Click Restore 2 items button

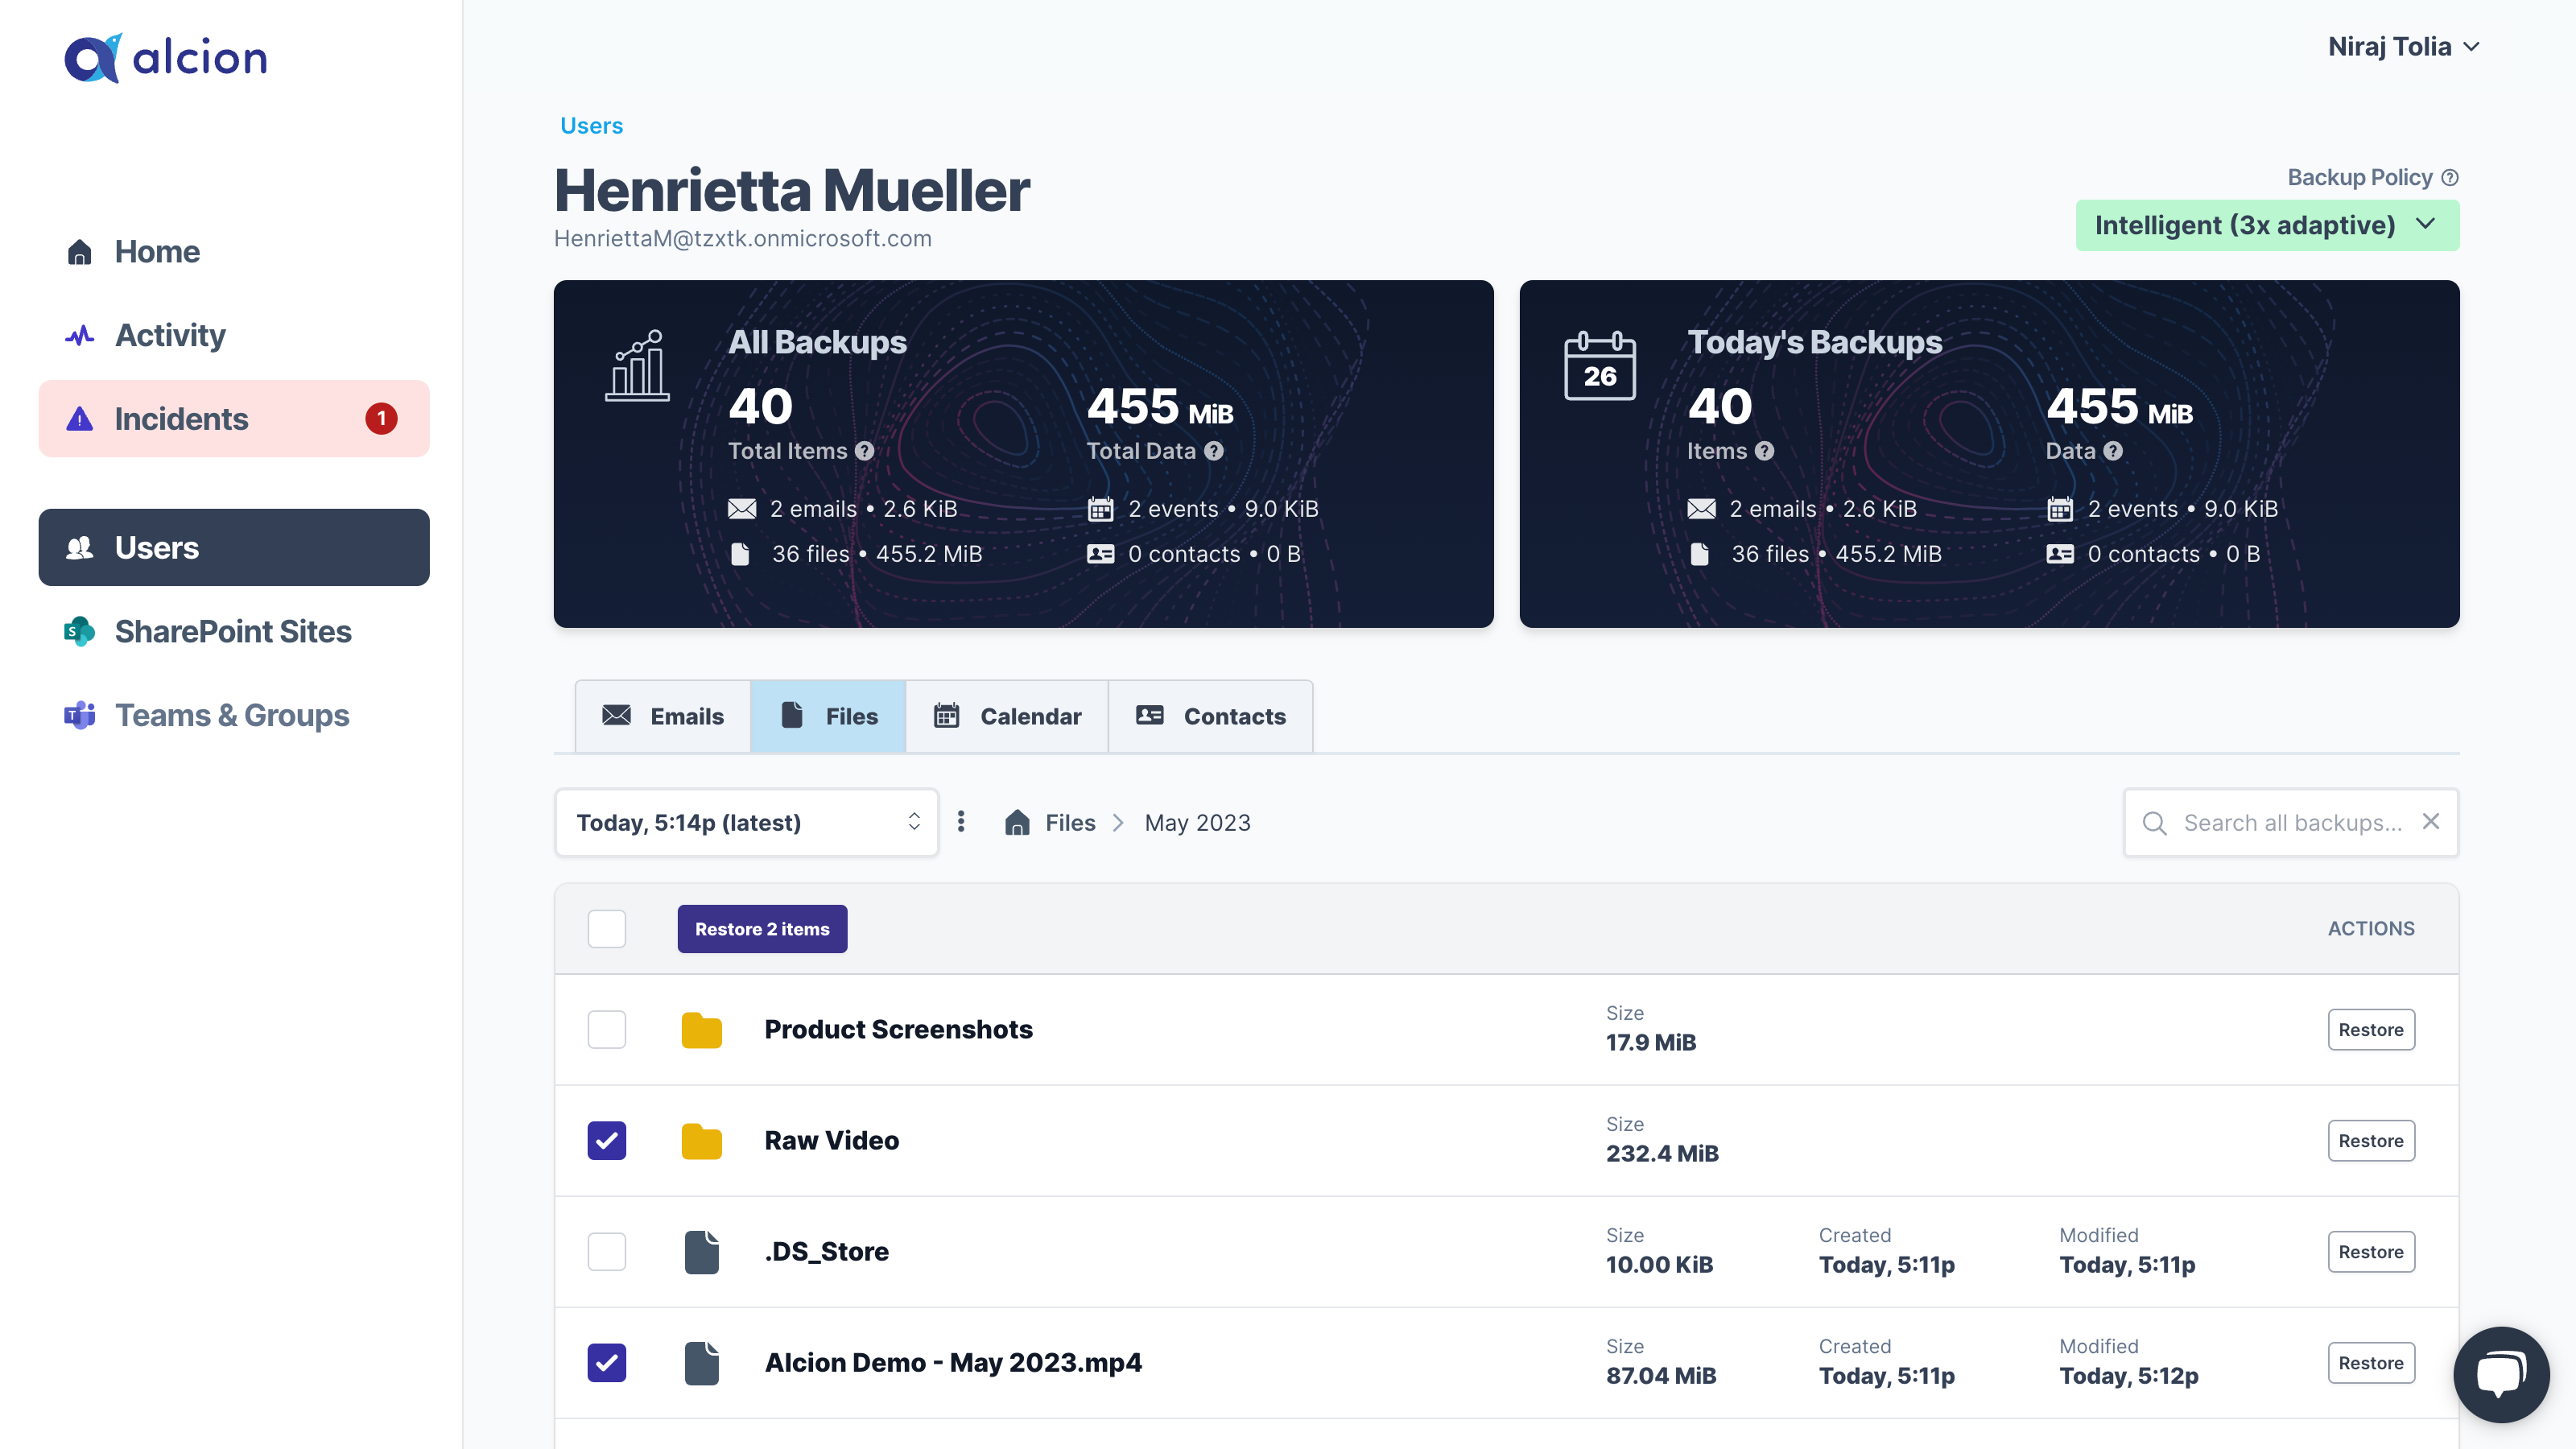coord(761,927)
